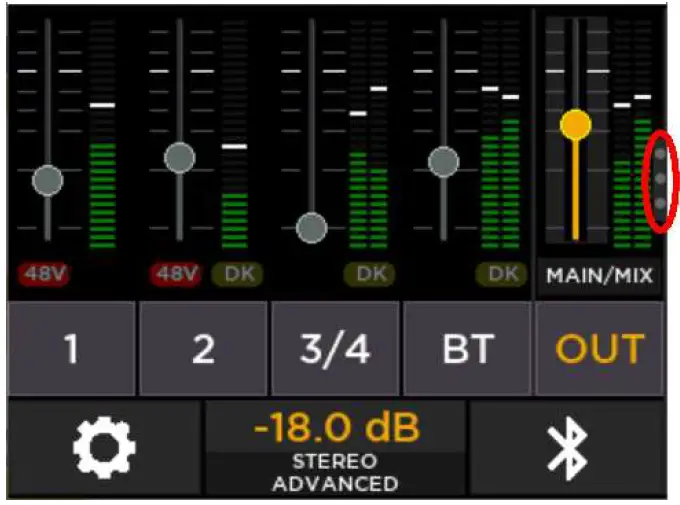Click the channel 2 fader knob

(180, 158)
